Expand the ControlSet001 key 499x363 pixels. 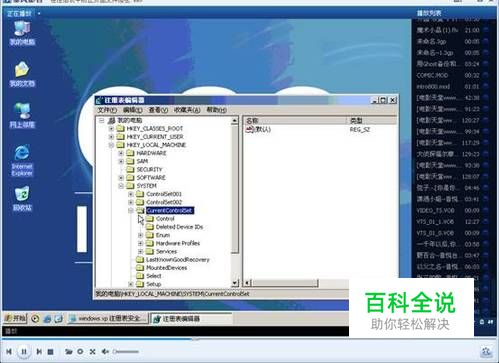pyautogui.click(x=131, y=194)
